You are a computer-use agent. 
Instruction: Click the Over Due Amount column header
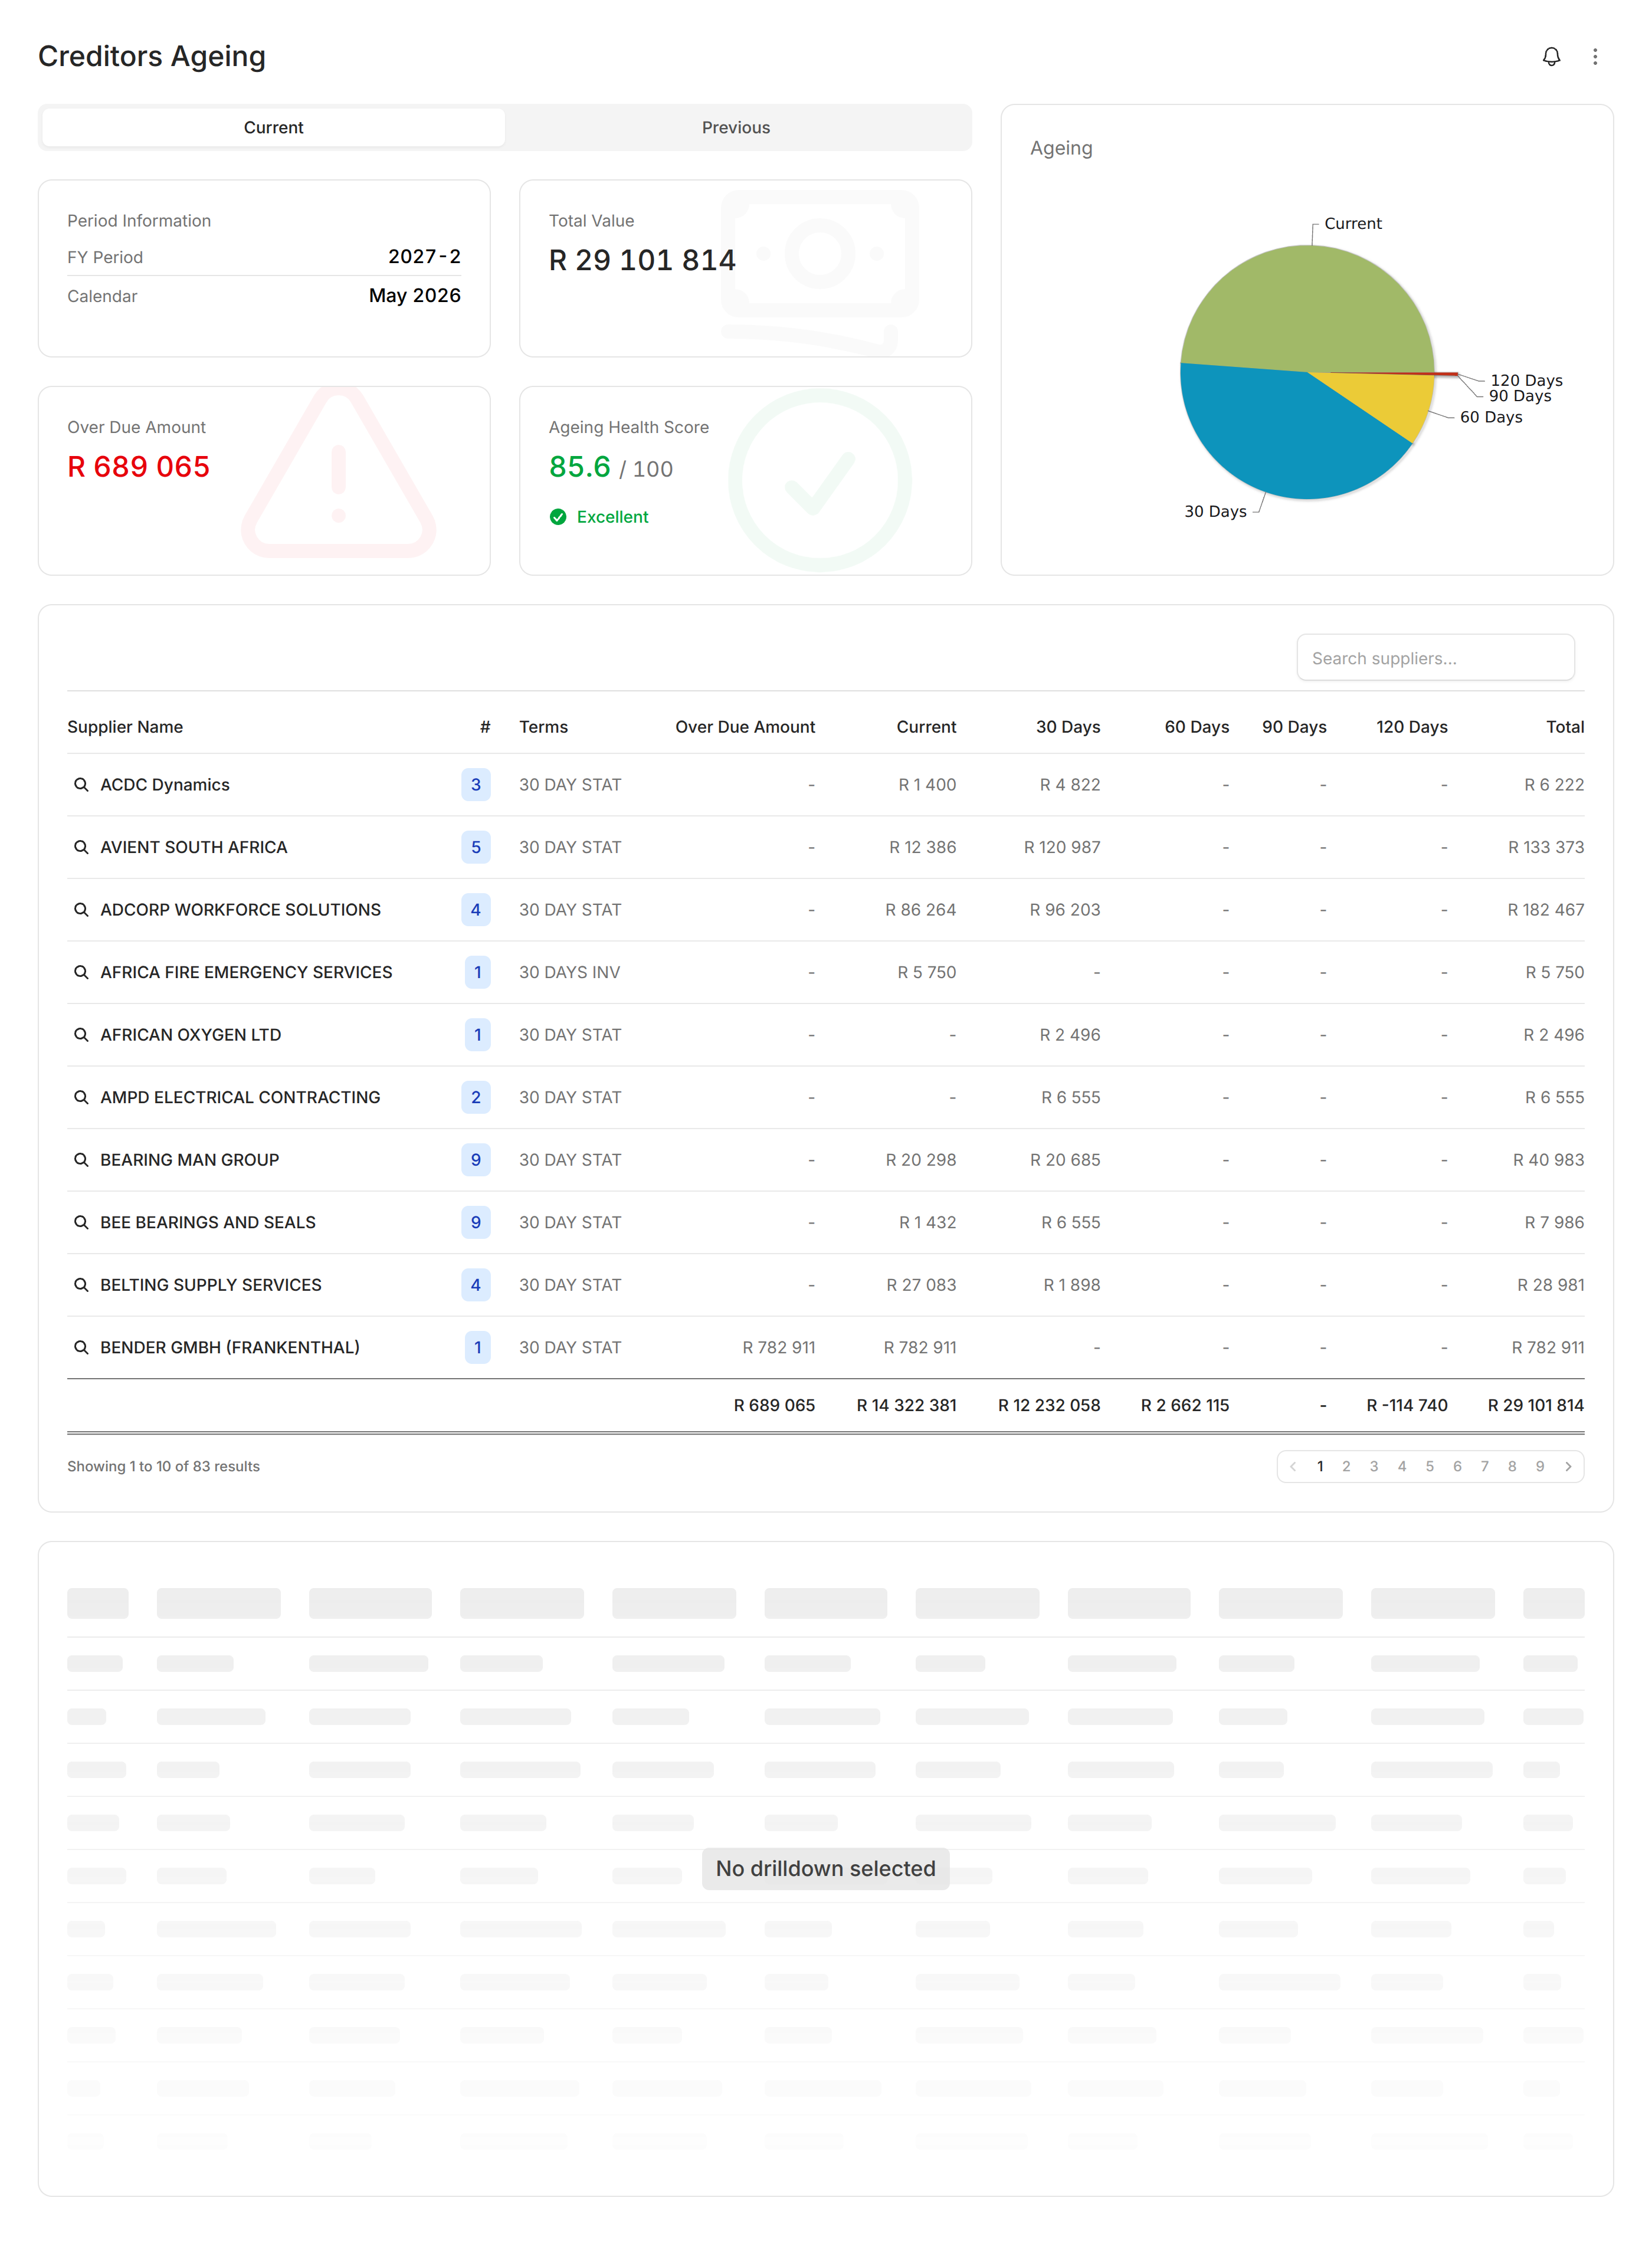745,727
